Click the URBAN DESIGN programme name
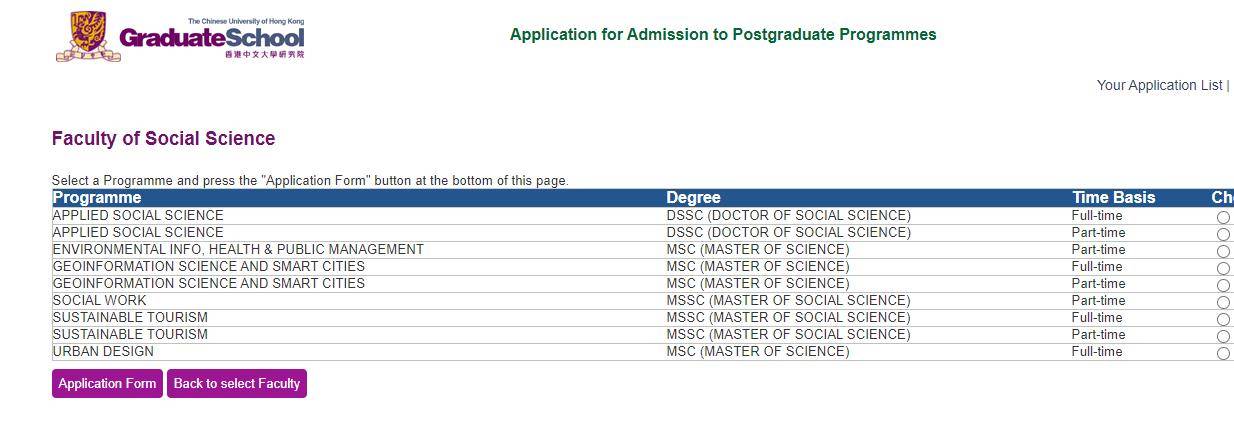The height and width of the screenshot is (432, 1234). pos(103,351)
